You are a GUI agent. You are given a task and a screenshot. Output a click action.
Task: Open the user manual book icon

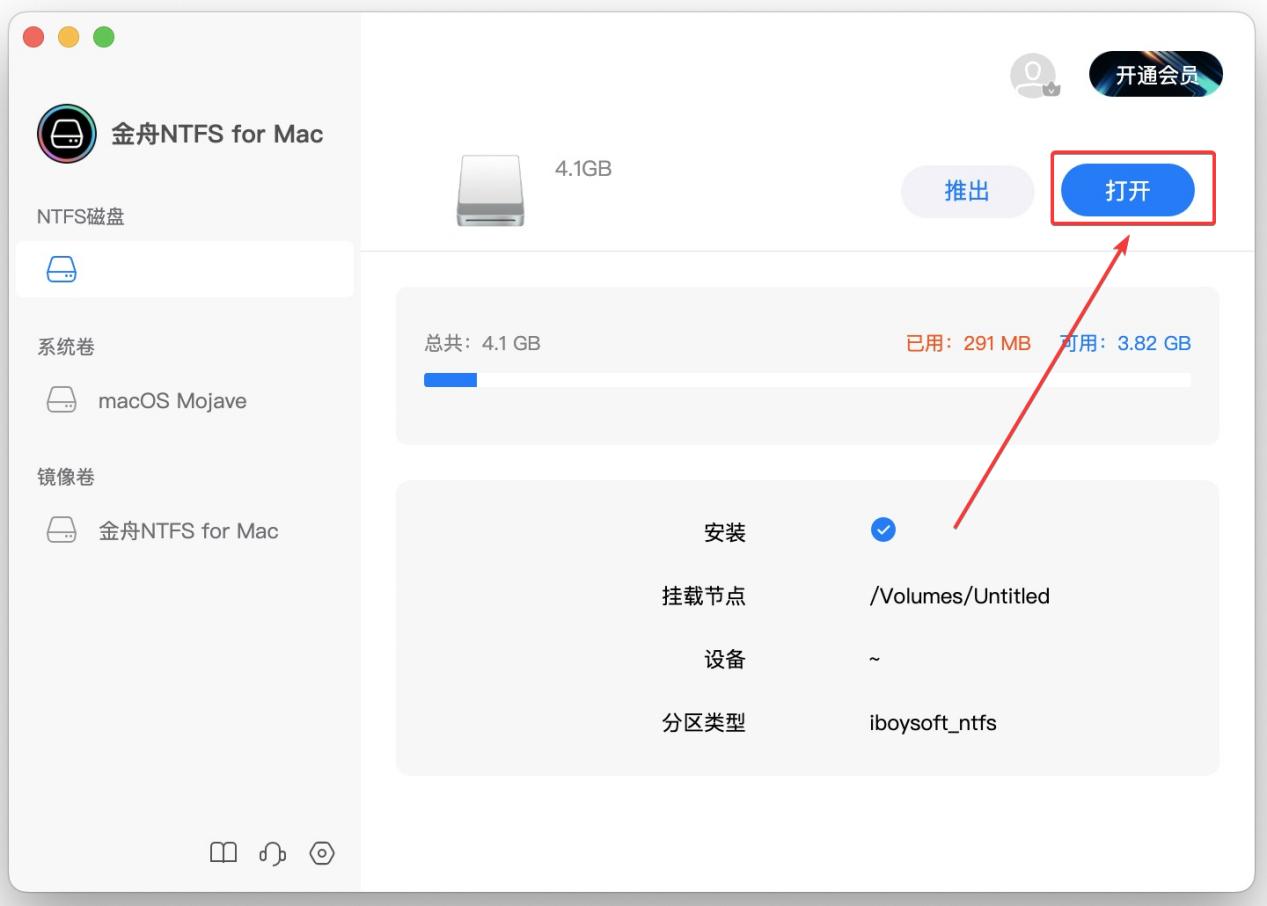[224, 853]
